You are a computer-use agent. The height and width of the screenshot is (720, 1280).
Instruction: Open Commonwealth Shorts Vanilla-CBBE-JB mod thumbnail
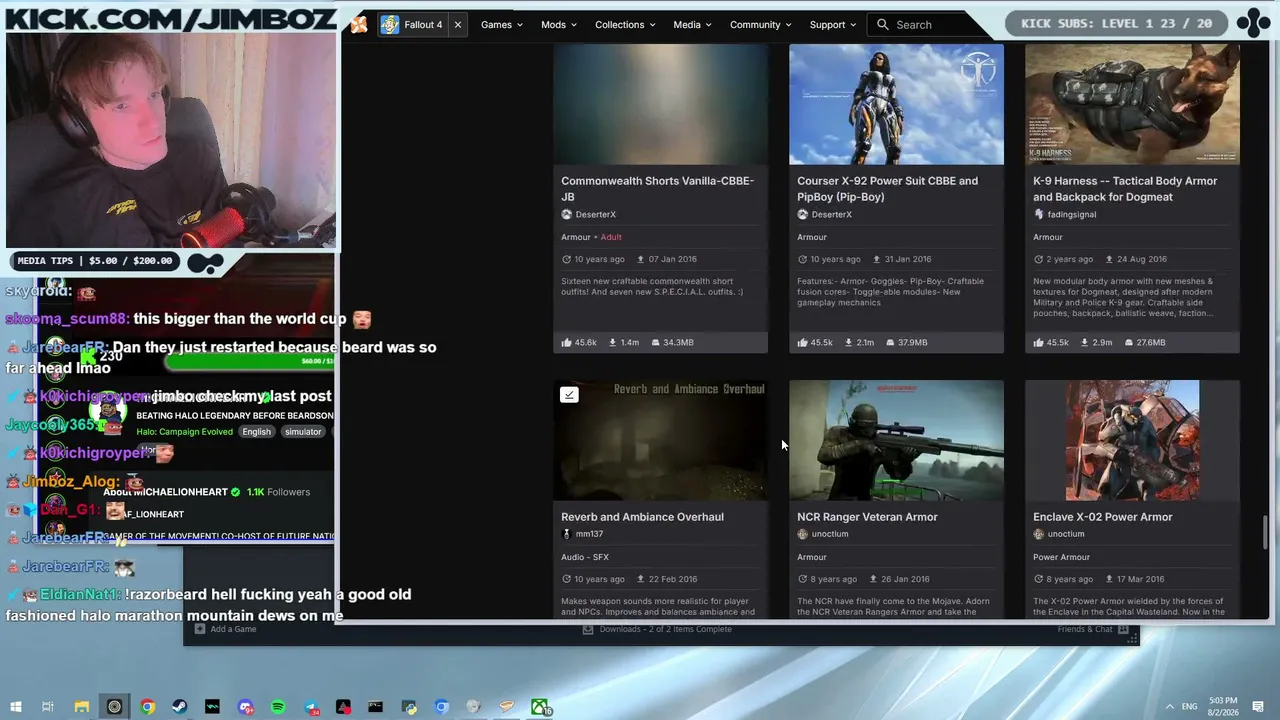(660, 104)
